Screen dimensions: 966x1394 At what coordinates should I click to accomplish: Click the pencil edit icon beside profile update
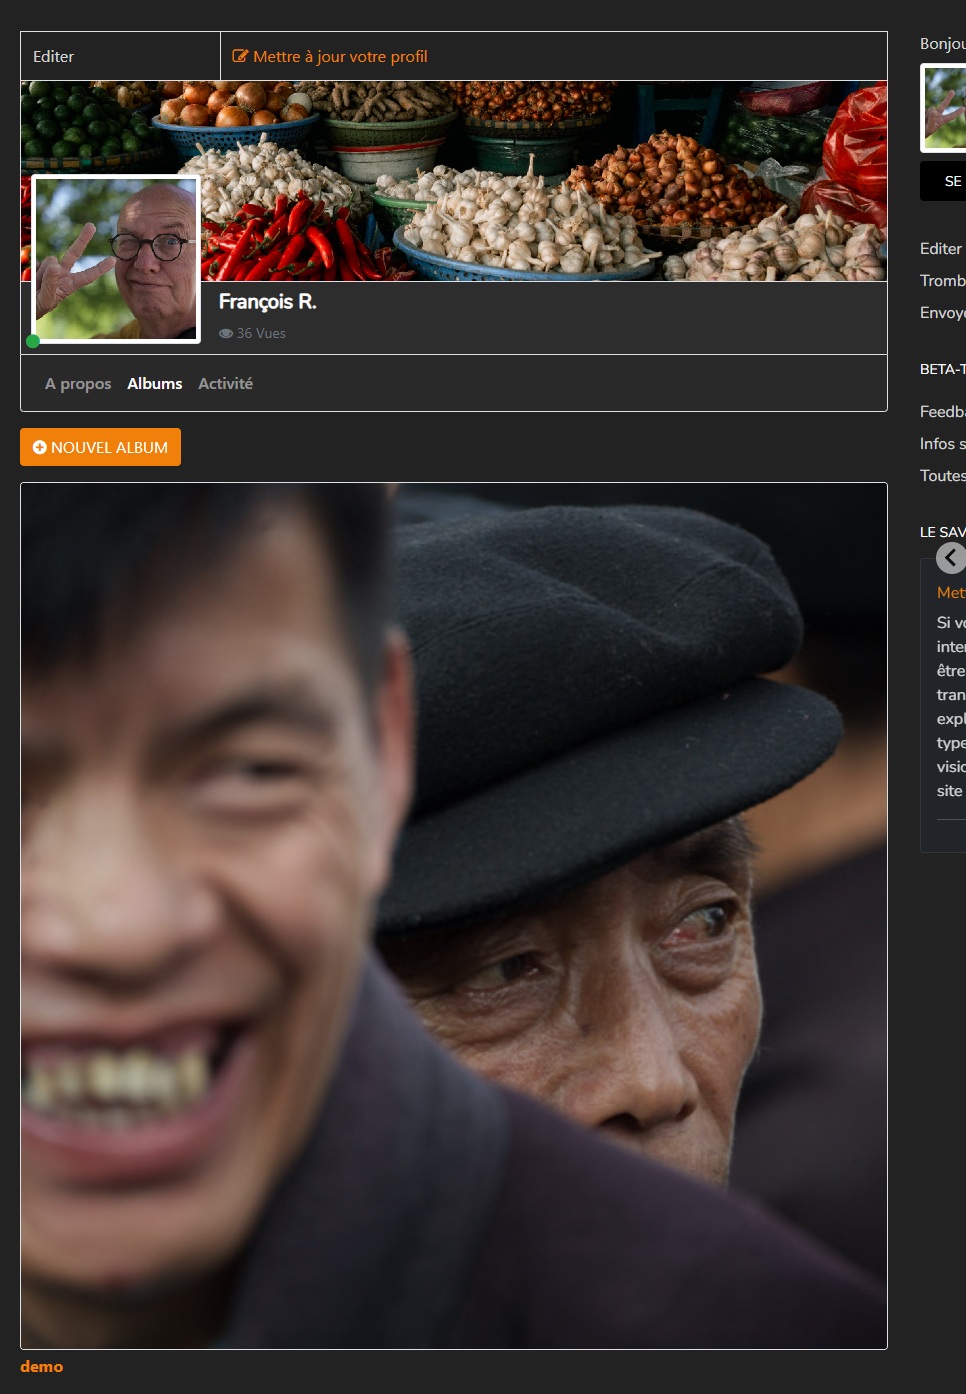(240, 57)
